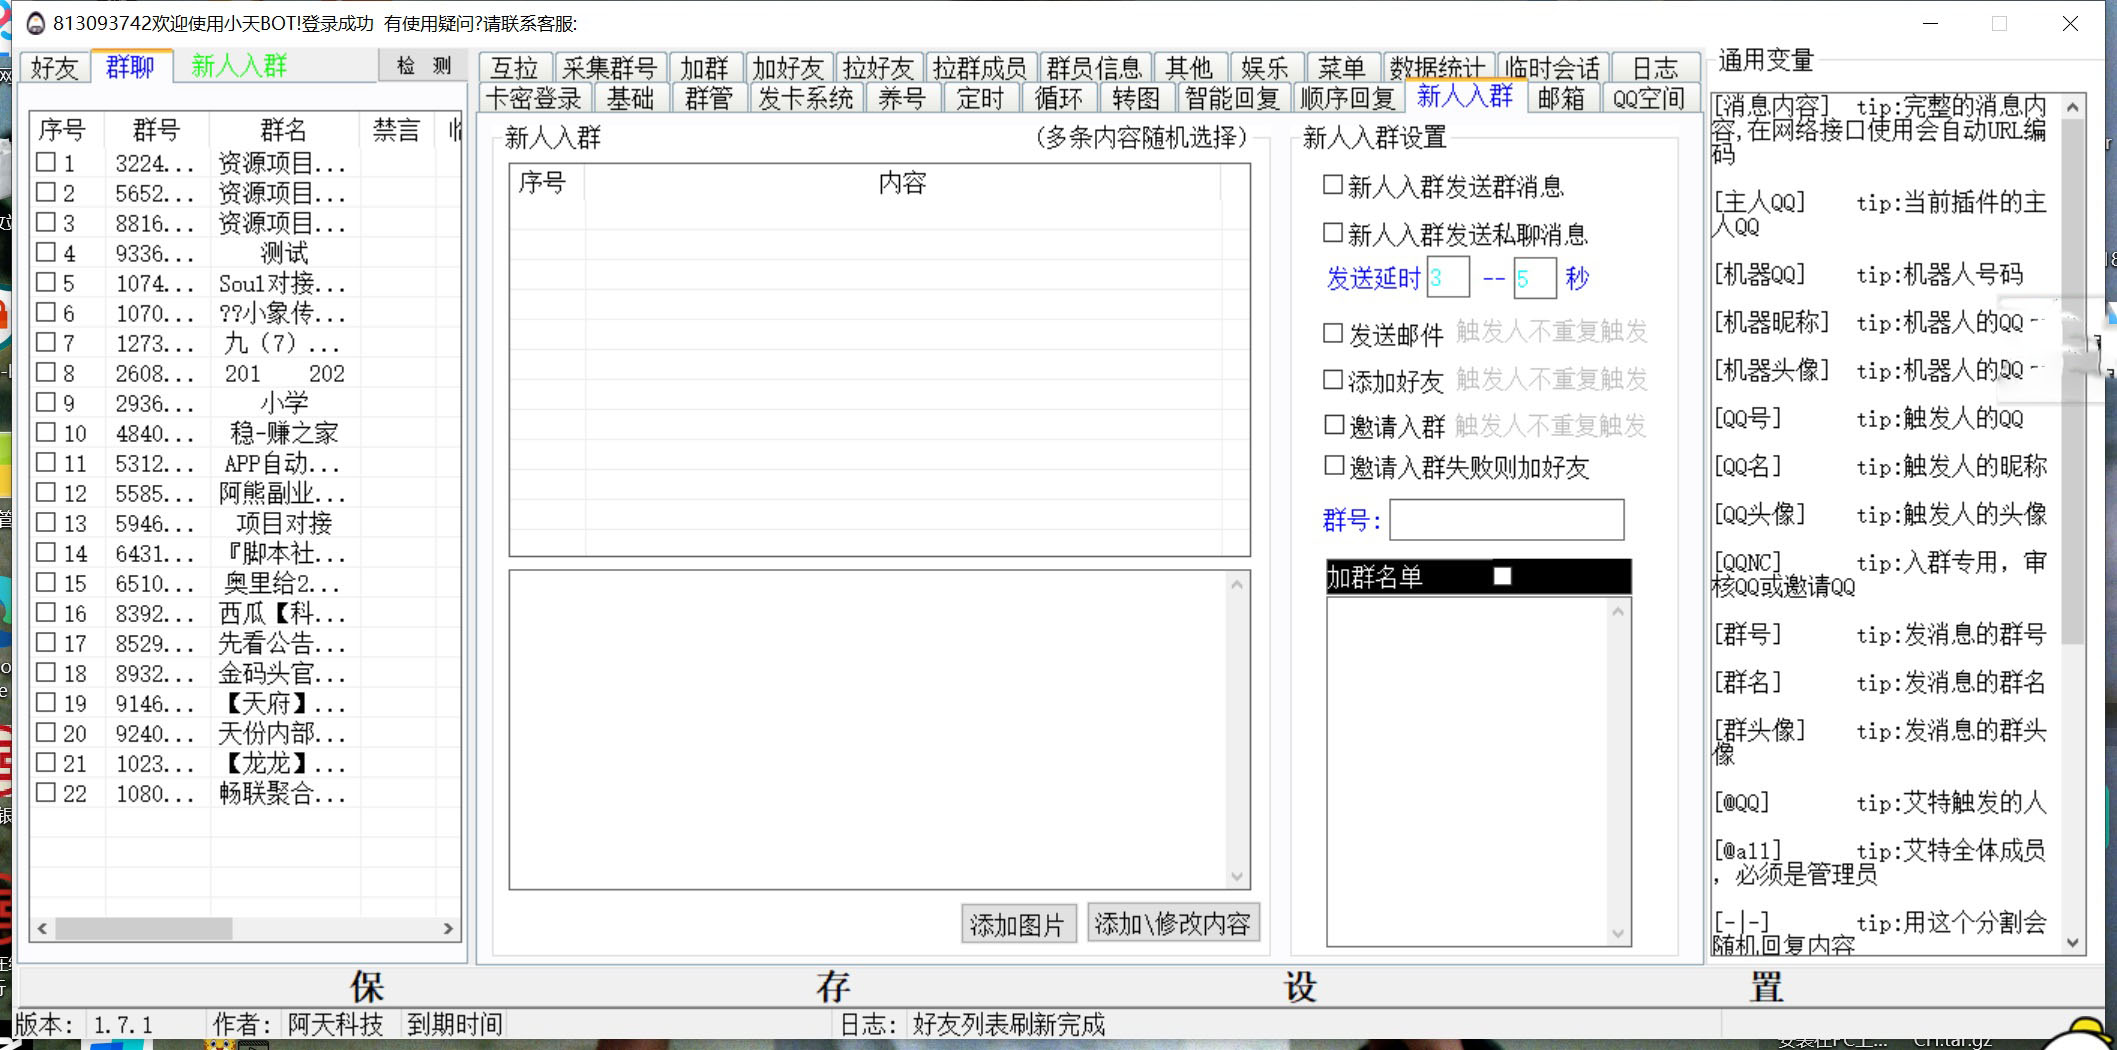Viewport: 2117px width, 1050px height.
Task: Toggle the checkbox on 加群名单 header
Action: [x=1503, y=576]
